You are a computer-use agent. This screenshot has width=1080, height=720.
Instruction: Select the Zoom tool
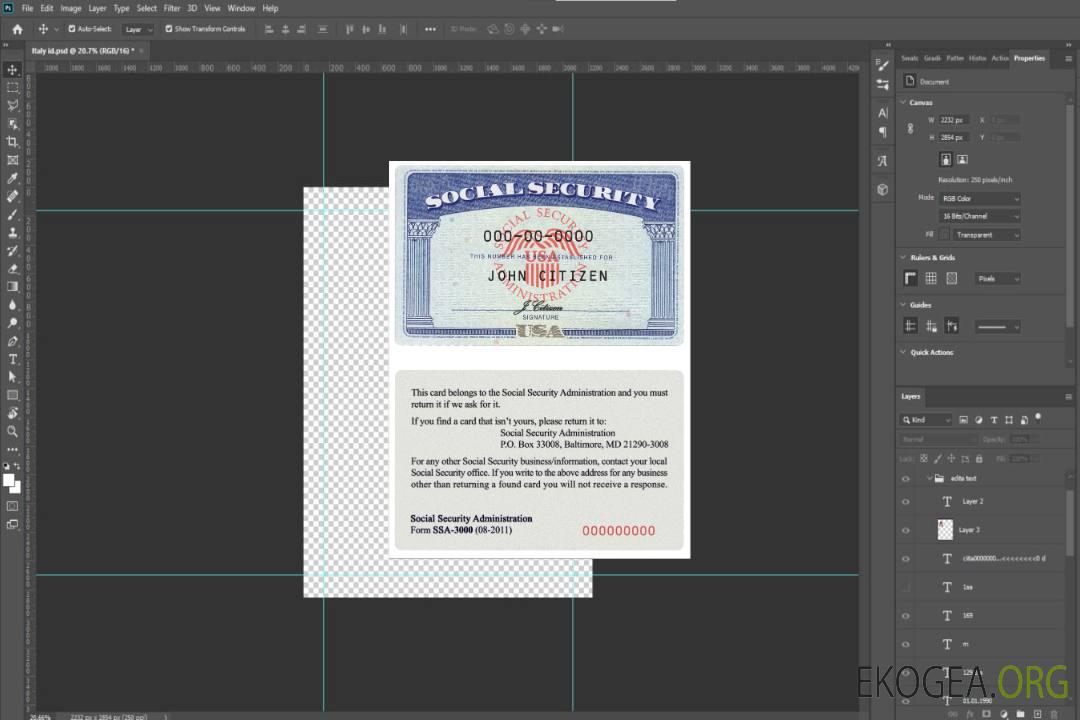(12, 431)
